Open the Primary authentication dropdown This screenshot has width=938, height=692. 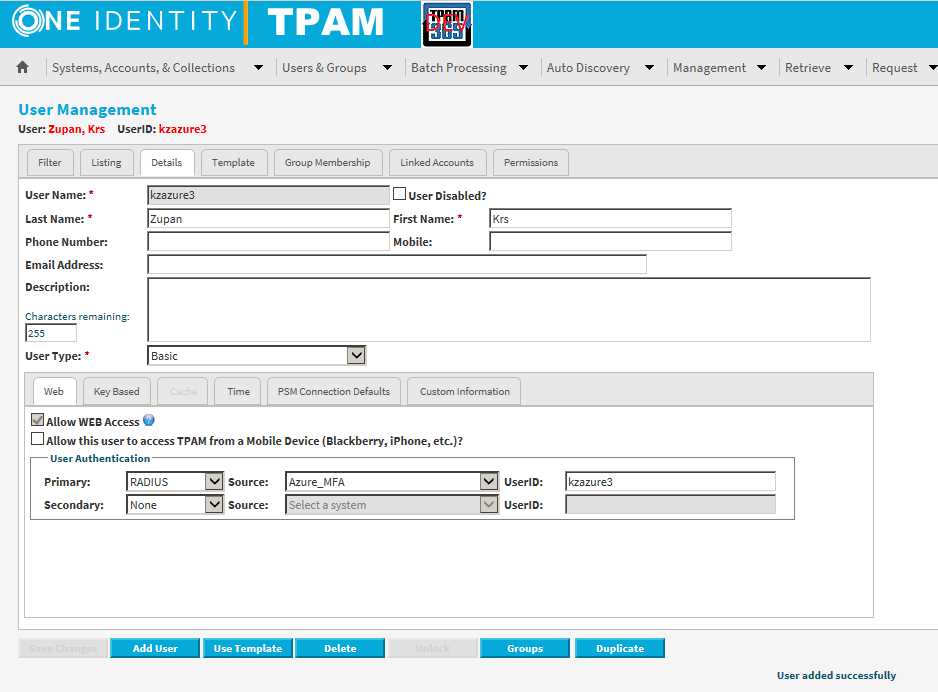point(175,481)
